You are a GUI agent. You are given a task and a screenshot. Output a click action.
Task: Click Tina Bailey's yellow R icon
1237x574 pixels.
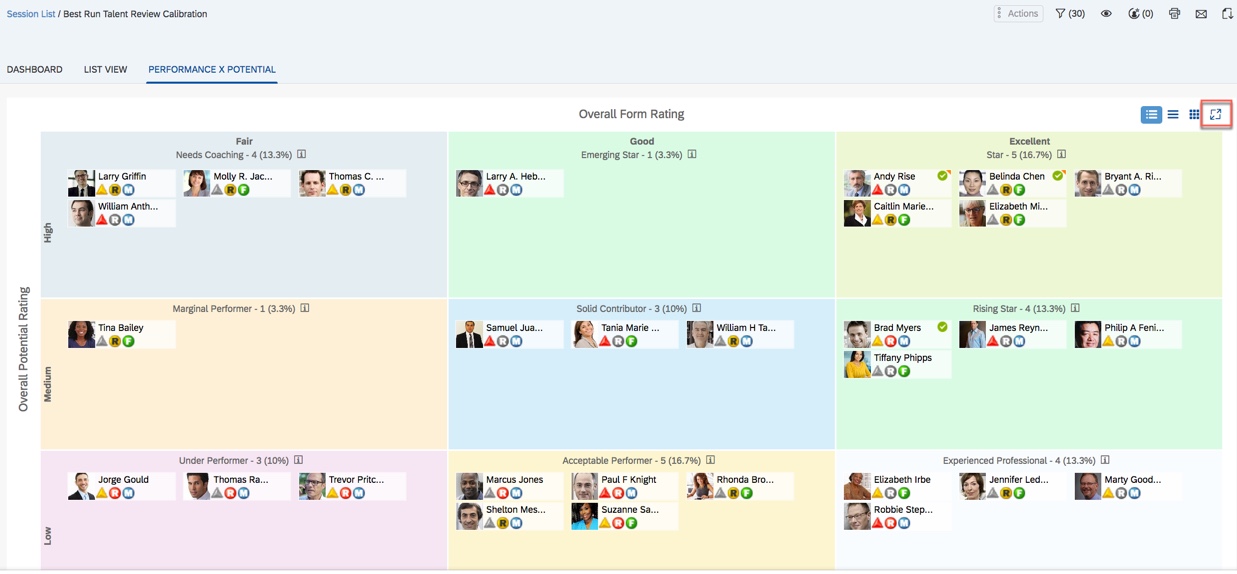click(115, 342)
